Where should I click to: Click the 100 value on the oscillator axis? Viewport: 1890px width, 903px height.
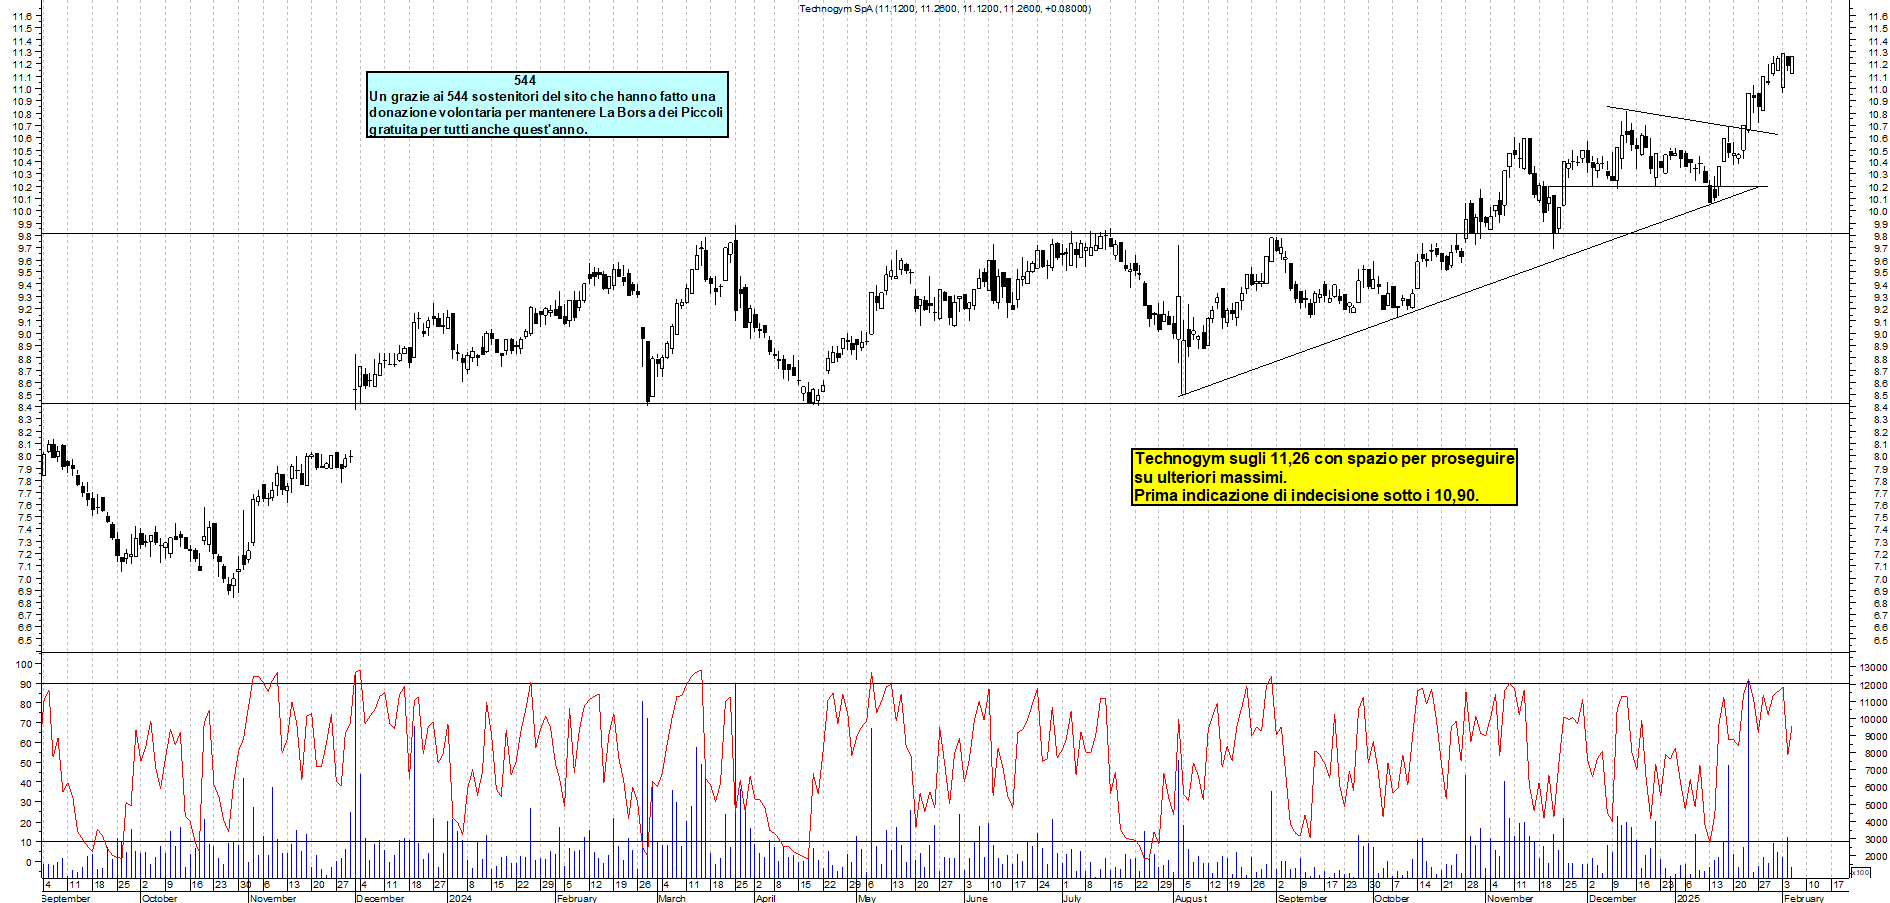23,664
